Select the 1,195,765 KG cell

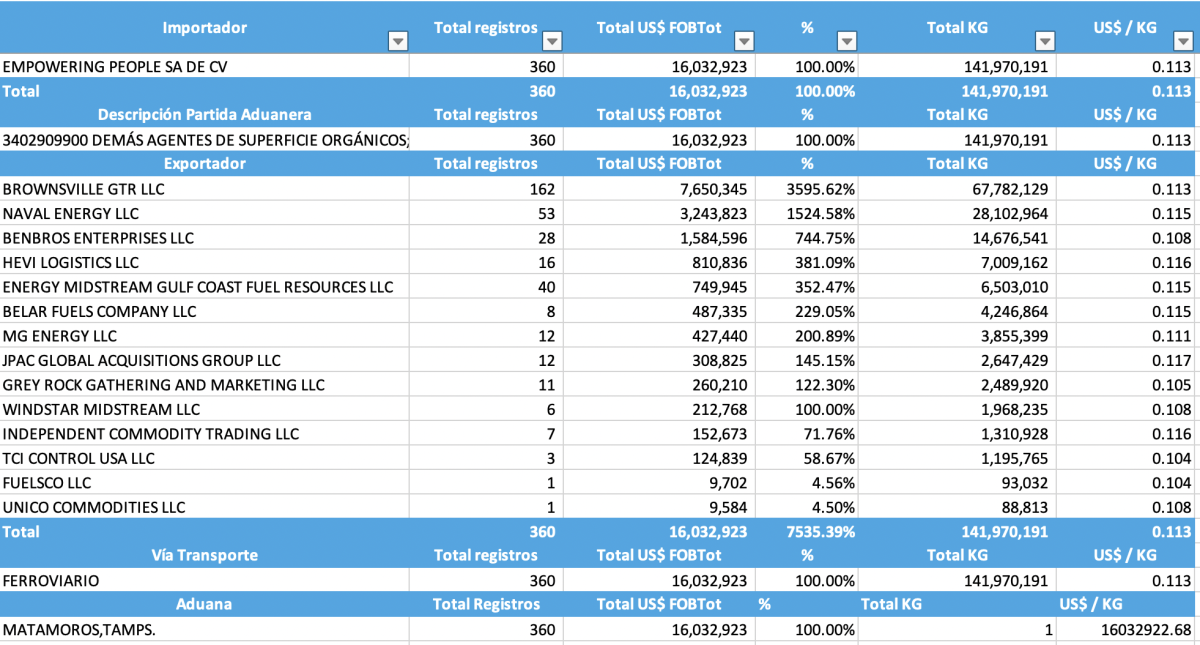pyautogui.click(x=958, y=459)
